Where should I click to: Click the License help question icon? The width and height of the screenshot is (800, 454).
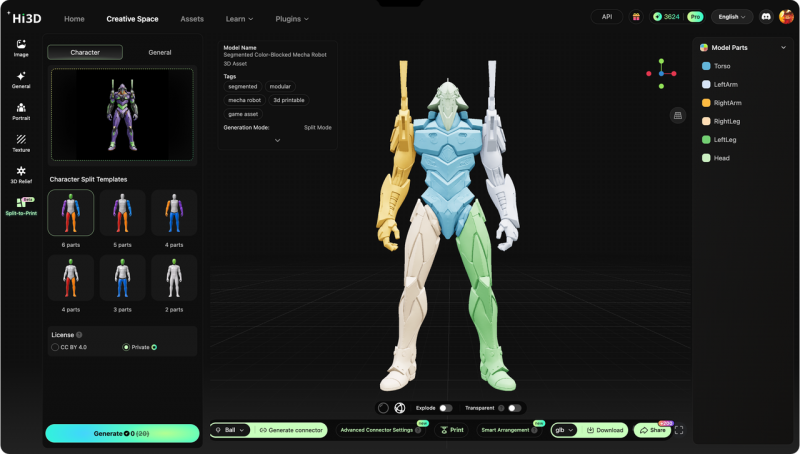point(79,335)
